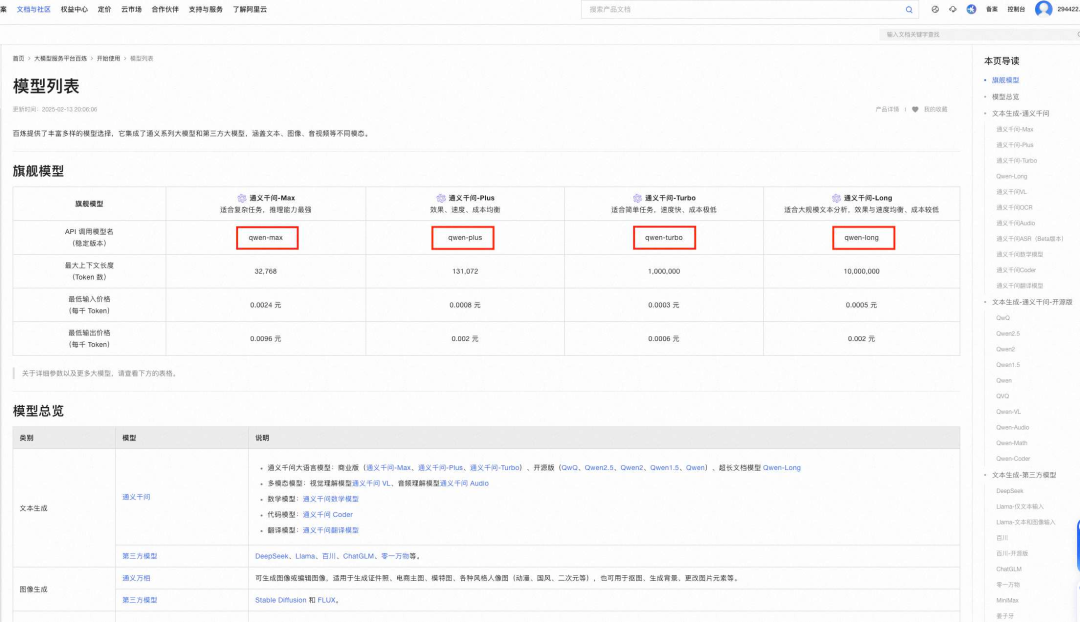Screen dimensions: 1080x622
Task: Click the qwen-max model name cell
Action: point(267,238)
